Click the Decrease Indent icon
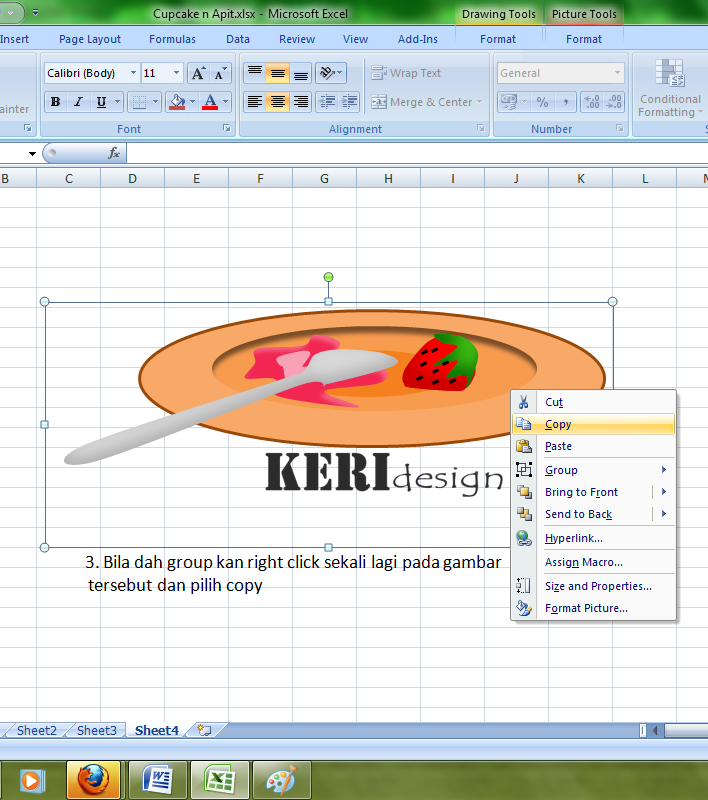This screenshot has width=708, height=800. point(327,102)
